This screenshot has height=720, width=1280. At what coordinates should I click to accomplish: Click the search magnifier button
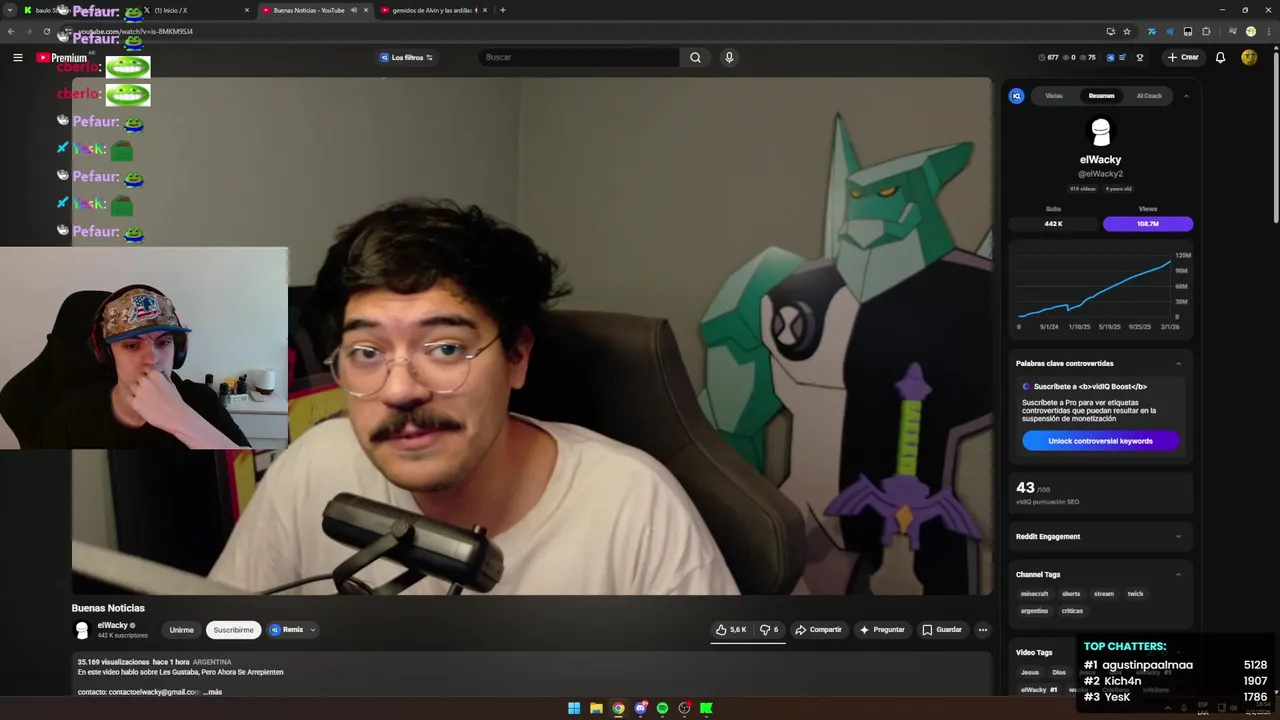(695, 57)
